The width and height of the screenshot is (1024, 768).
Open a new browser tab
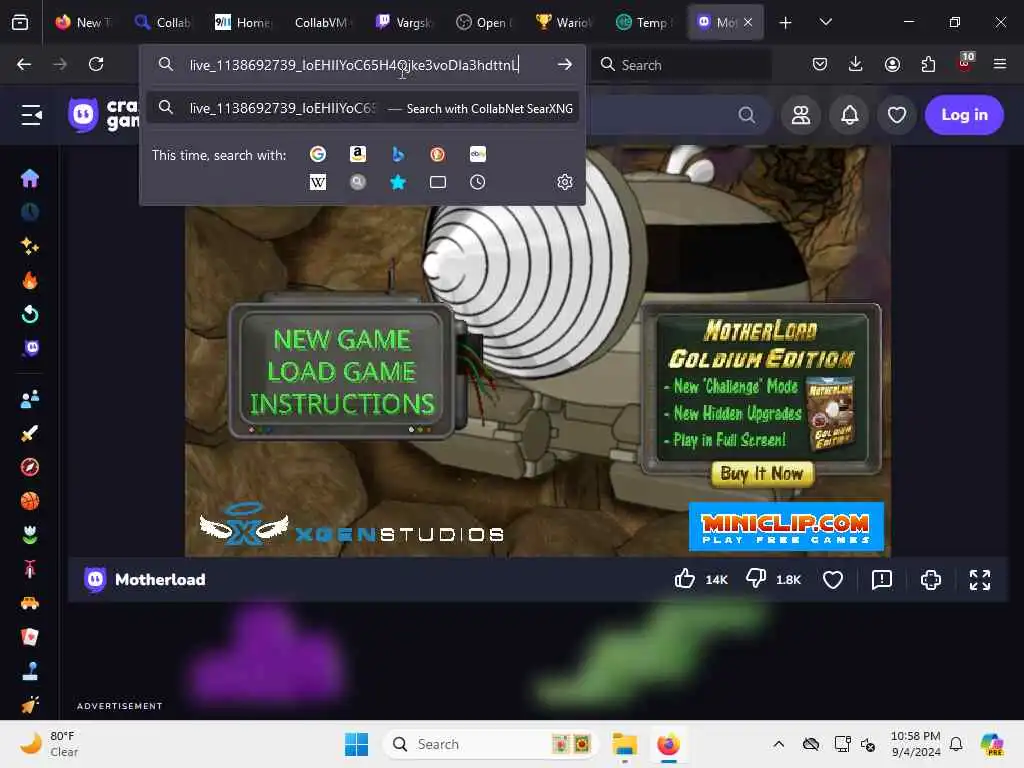(x=786, y=23)
